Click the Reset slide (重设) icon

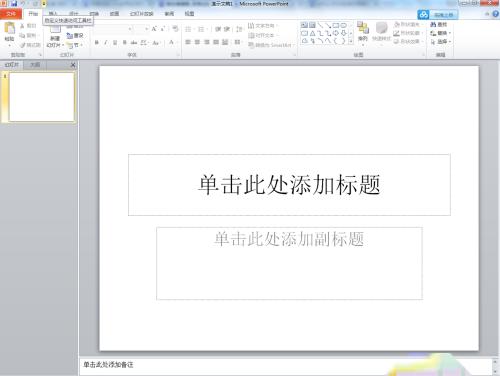[x=70, y=35]
